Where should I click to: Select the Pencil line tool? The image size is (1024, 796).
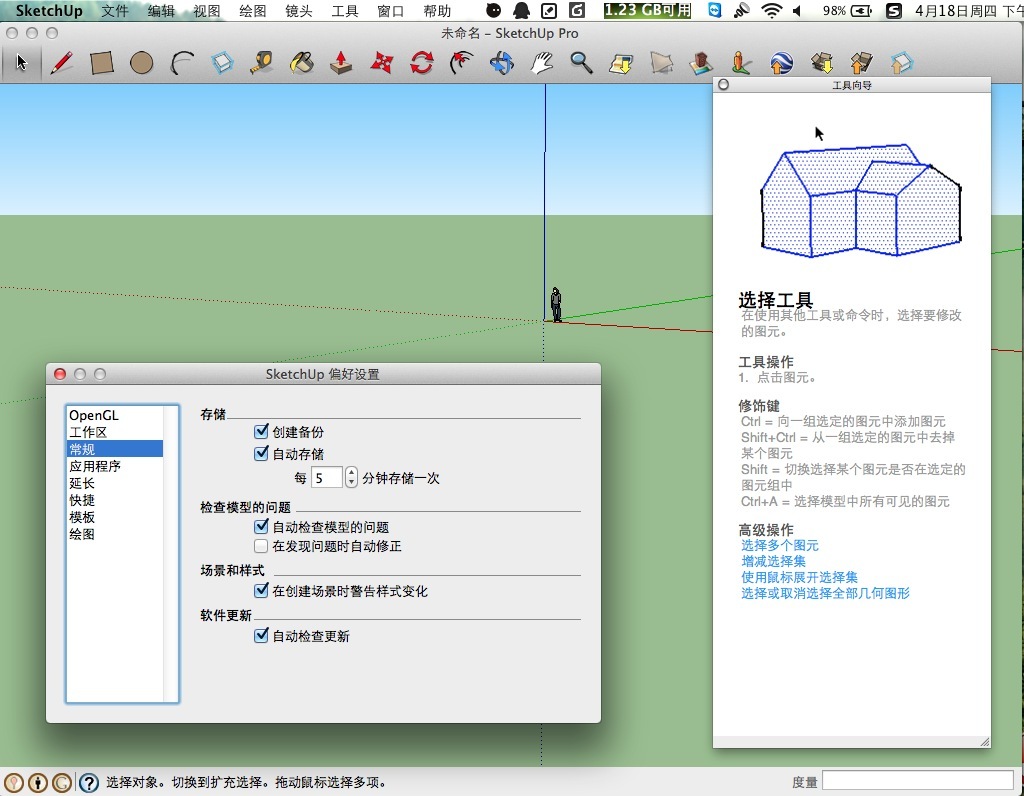point(61,63)
